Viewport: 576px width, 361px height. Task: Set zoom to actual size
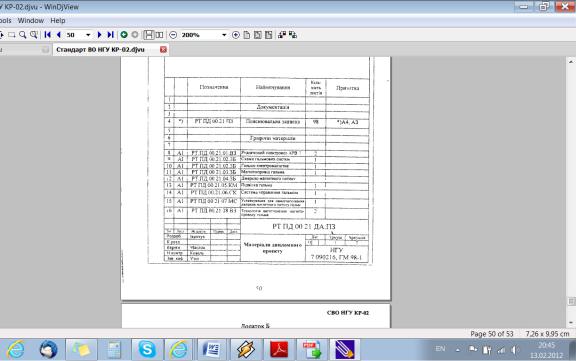point(247,35)
